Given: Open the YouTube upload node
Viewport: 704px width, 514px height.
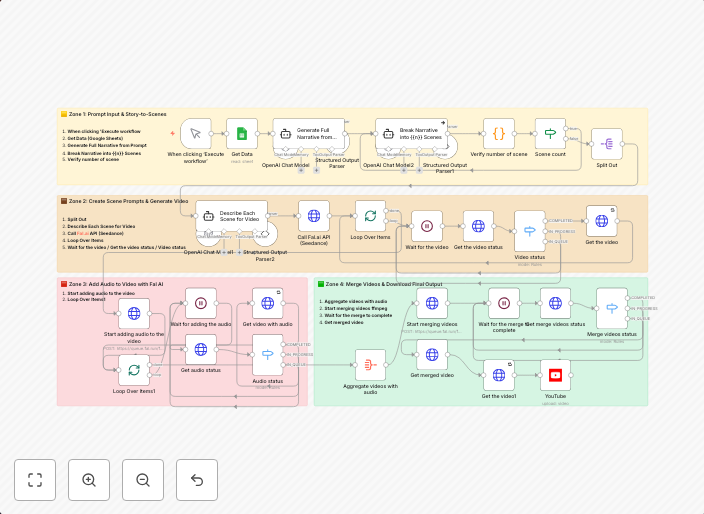Looking at the screenshot, I should tap(555, 376).
